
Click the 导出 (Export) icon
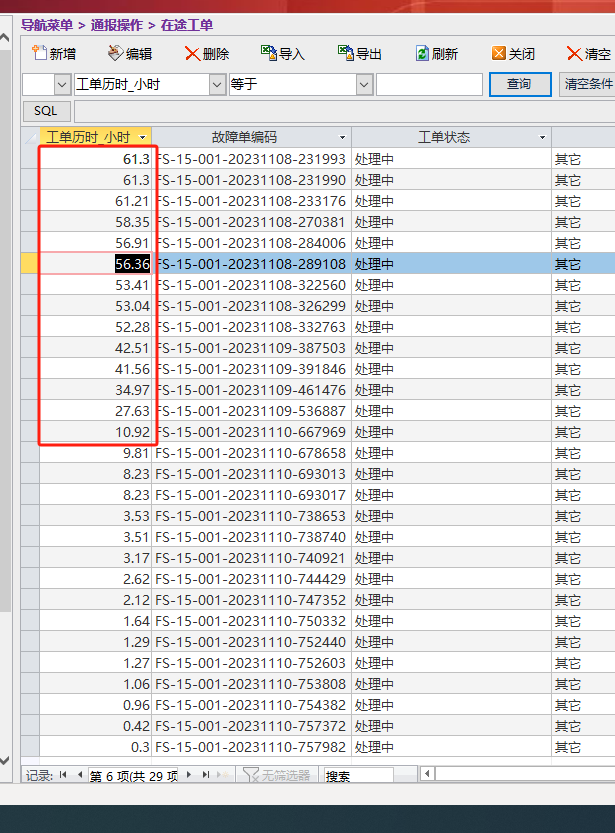346,53
